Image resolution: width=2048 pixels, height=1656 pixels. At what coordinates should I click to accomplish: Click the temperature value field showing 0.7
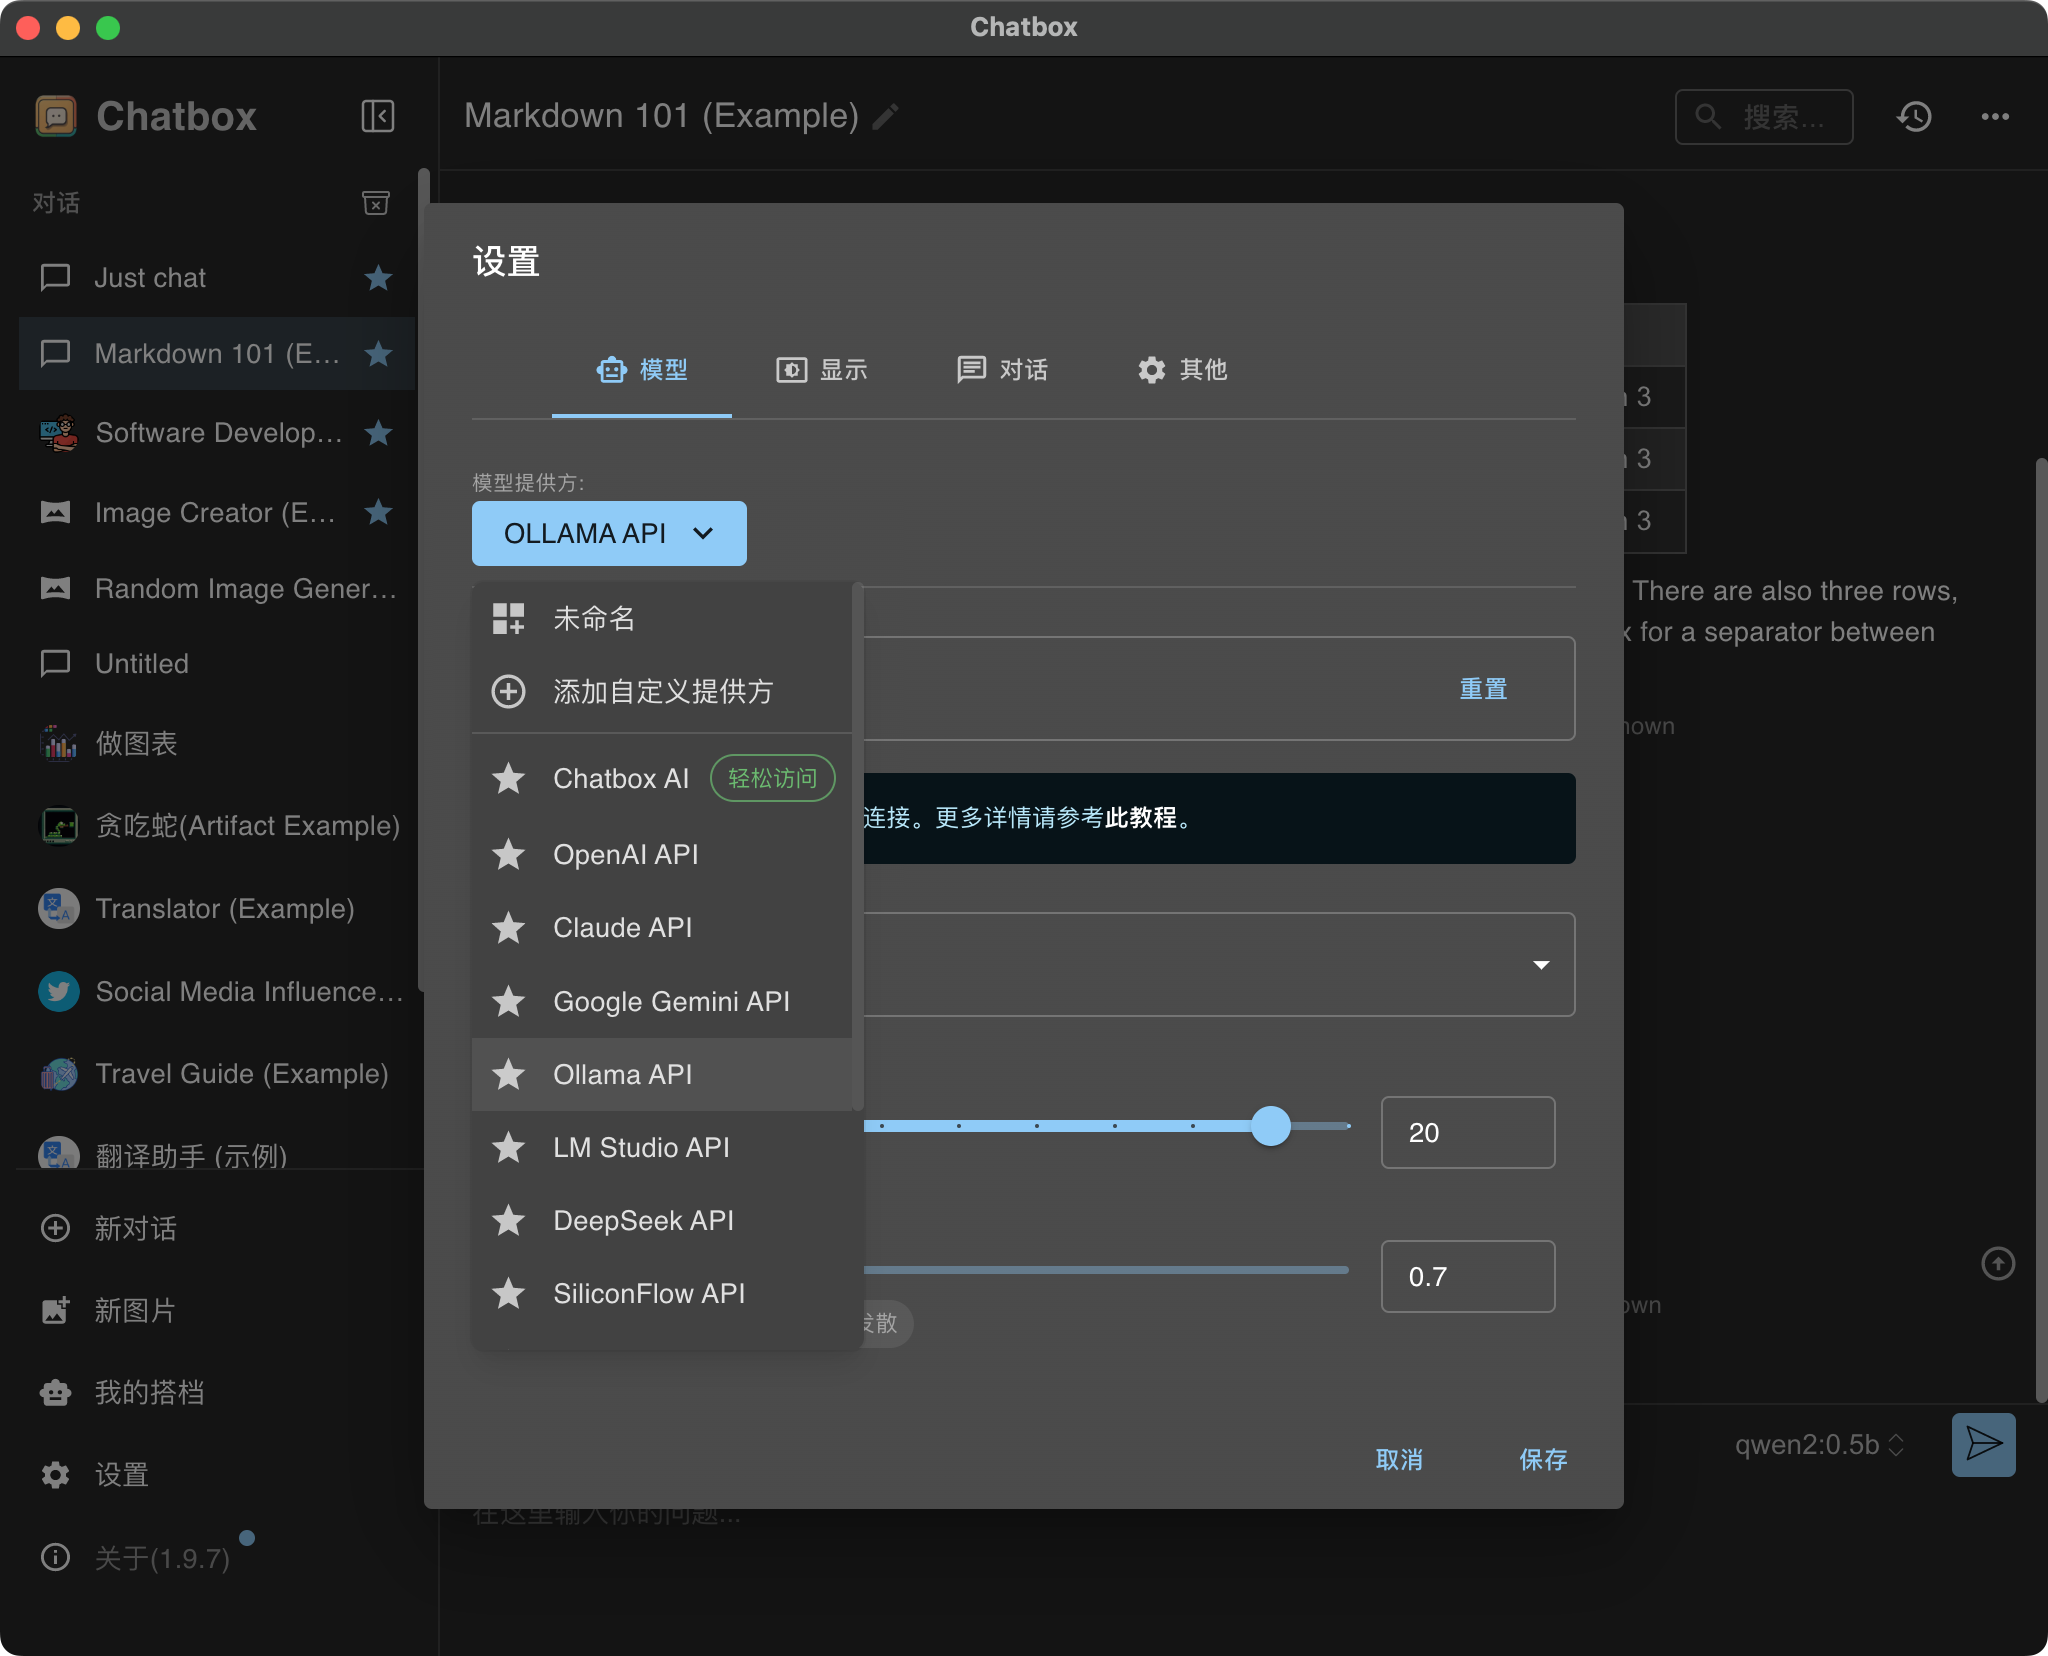tap(1467, 1276)
